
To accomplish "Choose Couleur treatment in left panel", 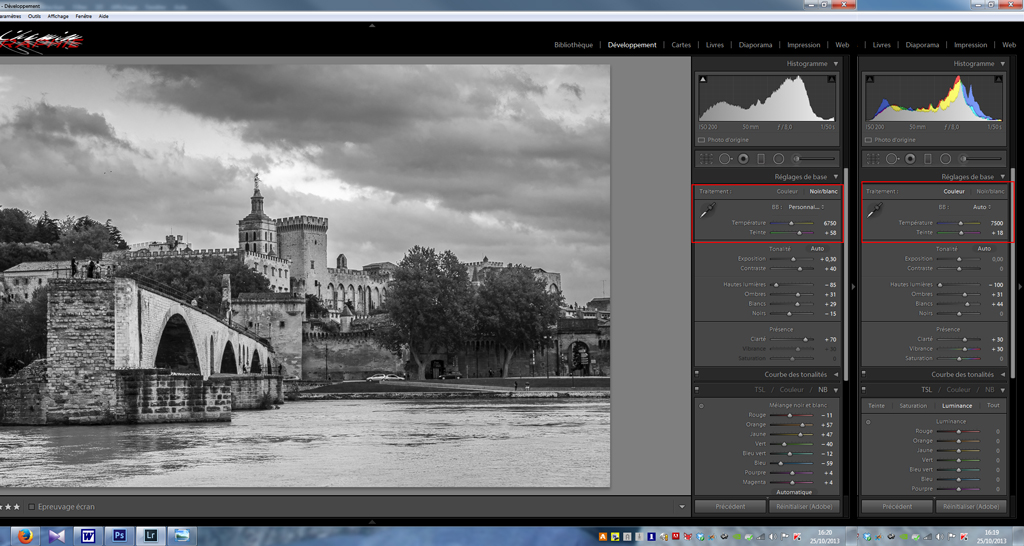I will coord(787,191).
